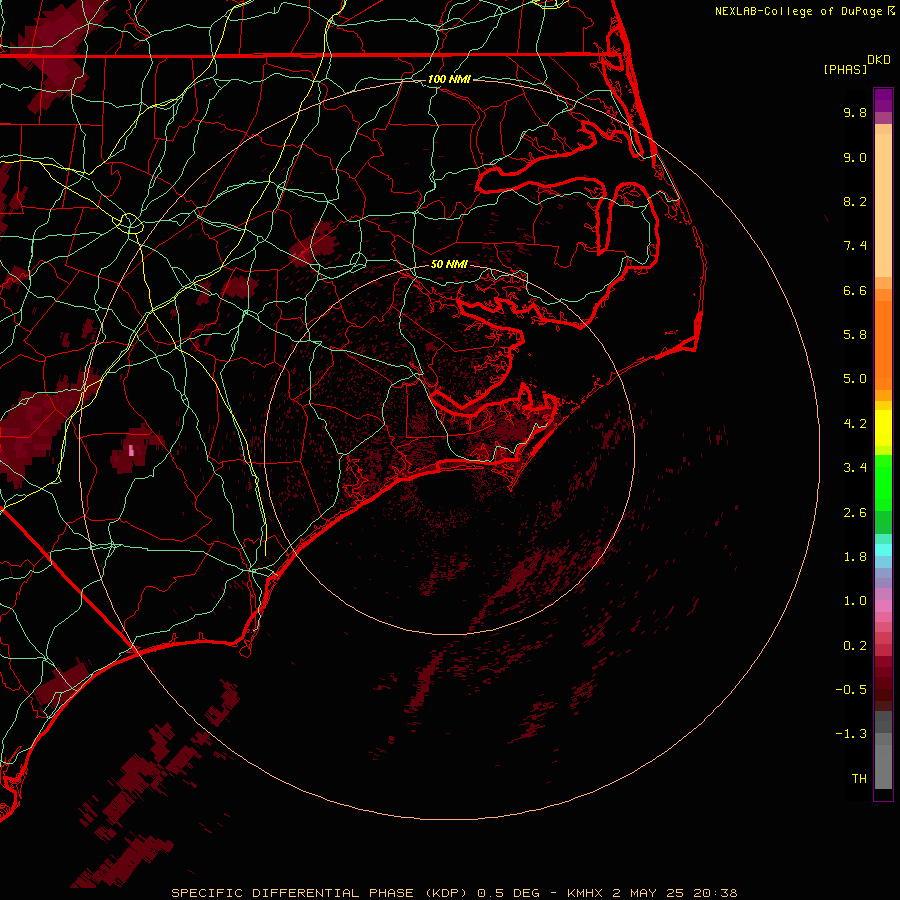Click the 5.8 scale value
This screenshot has width=900, height=900.
click(855, 335)
